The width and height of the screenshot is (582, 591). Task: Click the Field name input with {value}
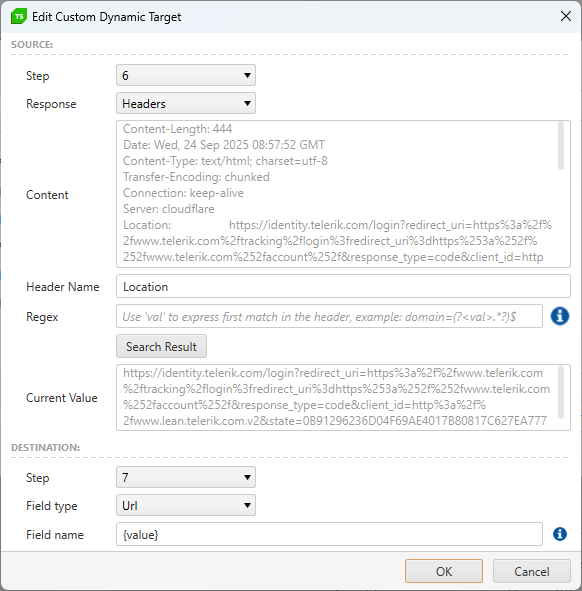(329, 534)
